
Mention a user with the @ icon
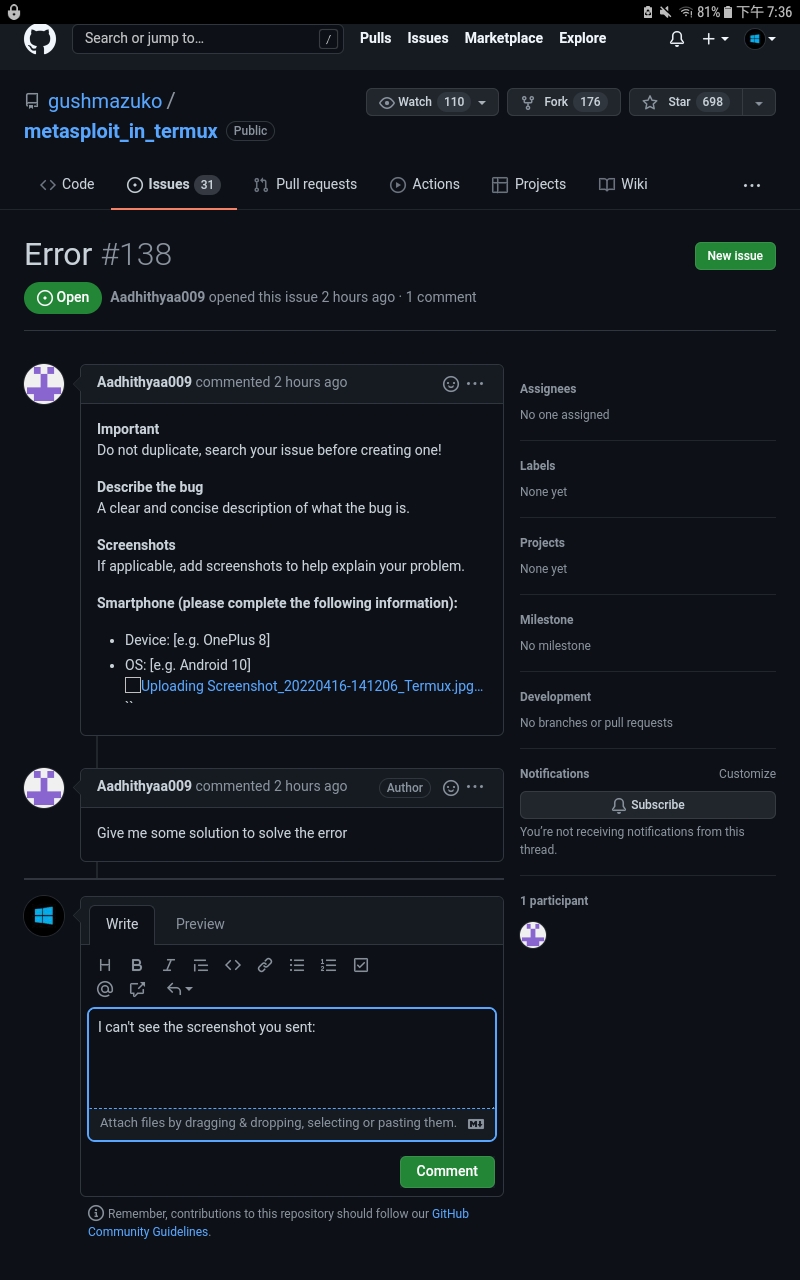pyautogui.click(x=105, y=988)
